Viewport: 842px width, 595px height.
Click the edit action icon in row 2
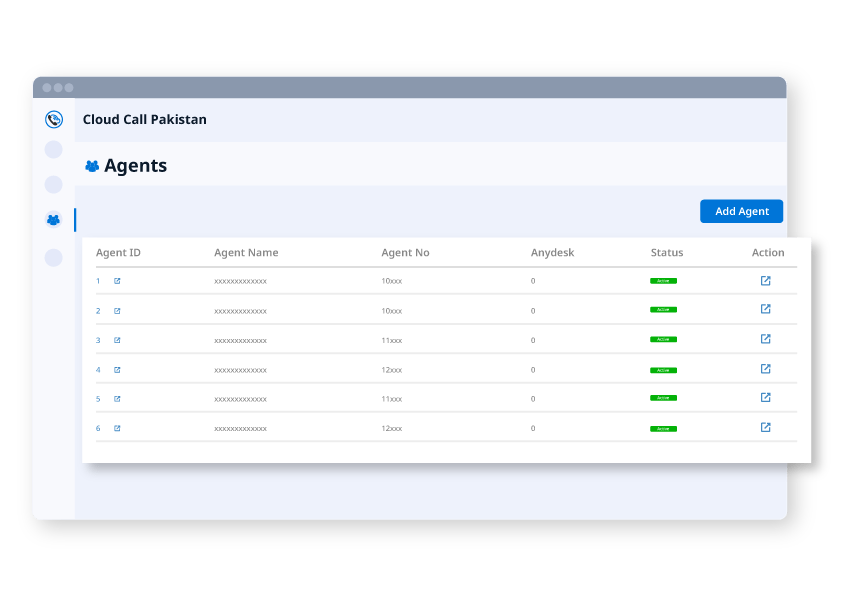tap(765, 310)
